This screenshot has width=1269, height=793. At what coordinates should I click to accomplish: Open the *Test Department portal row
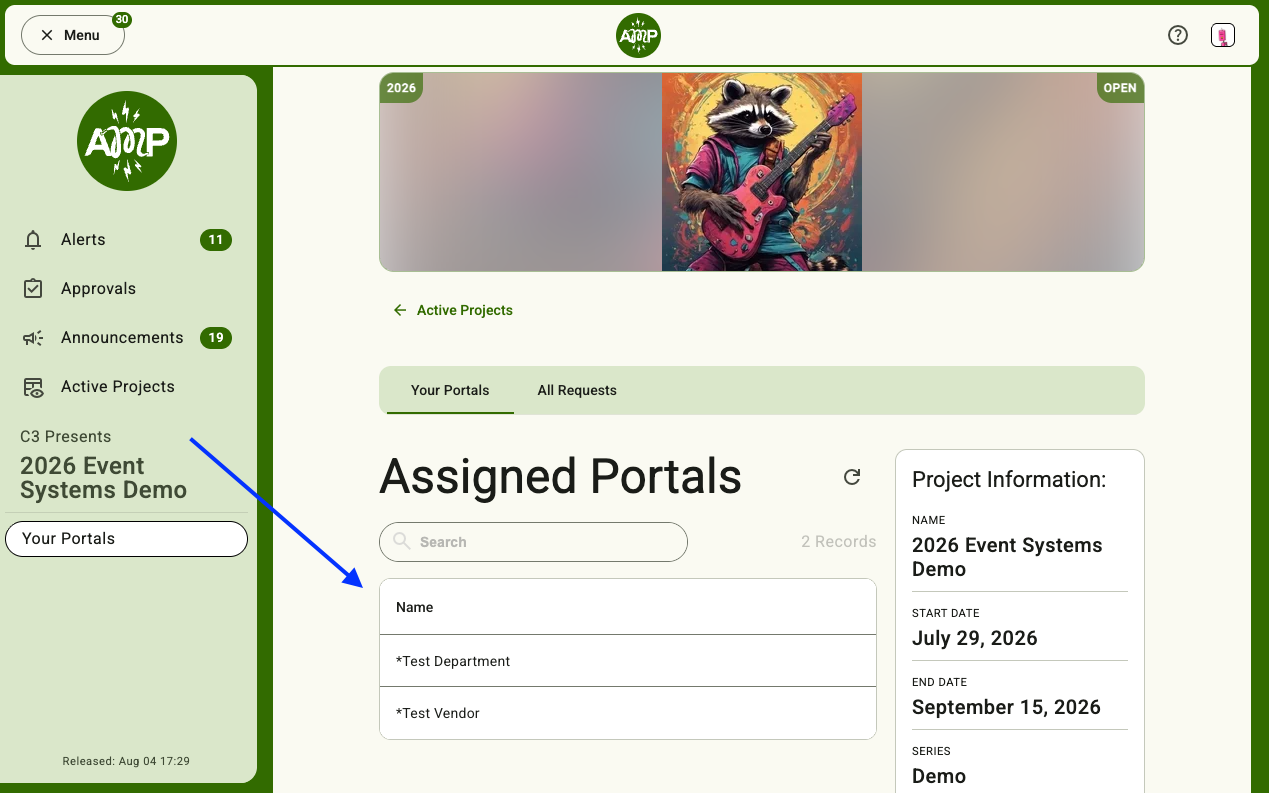point(628,661)
